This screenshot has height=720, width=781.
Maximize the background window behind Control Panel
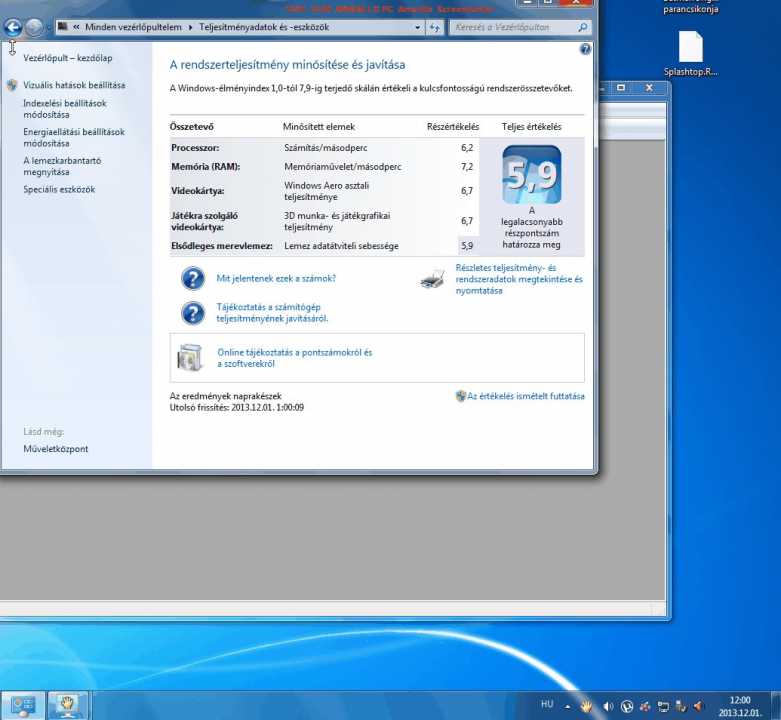pos(621,88)
